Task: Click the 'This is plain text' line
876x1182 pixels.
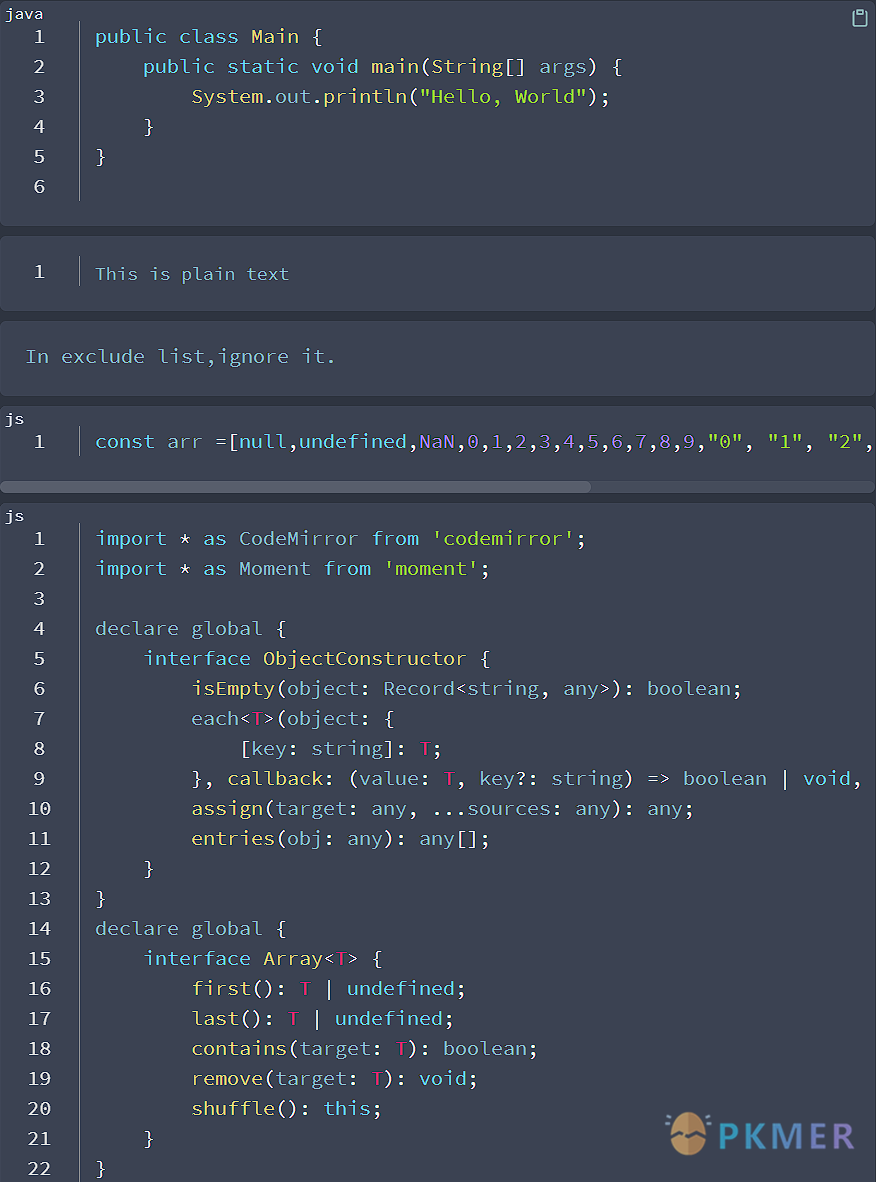Action: click(x=192, y=274)
